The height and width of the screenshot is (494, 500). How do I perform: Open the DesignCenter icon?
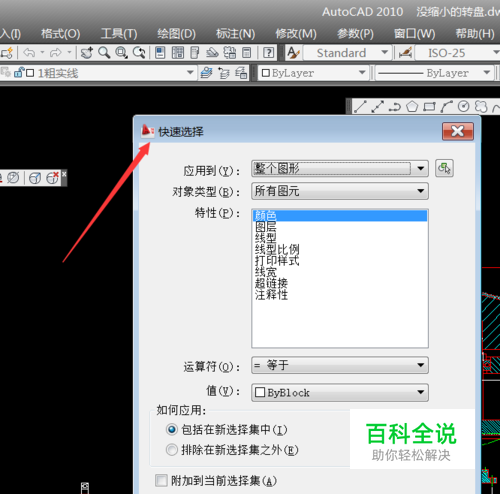178,53
